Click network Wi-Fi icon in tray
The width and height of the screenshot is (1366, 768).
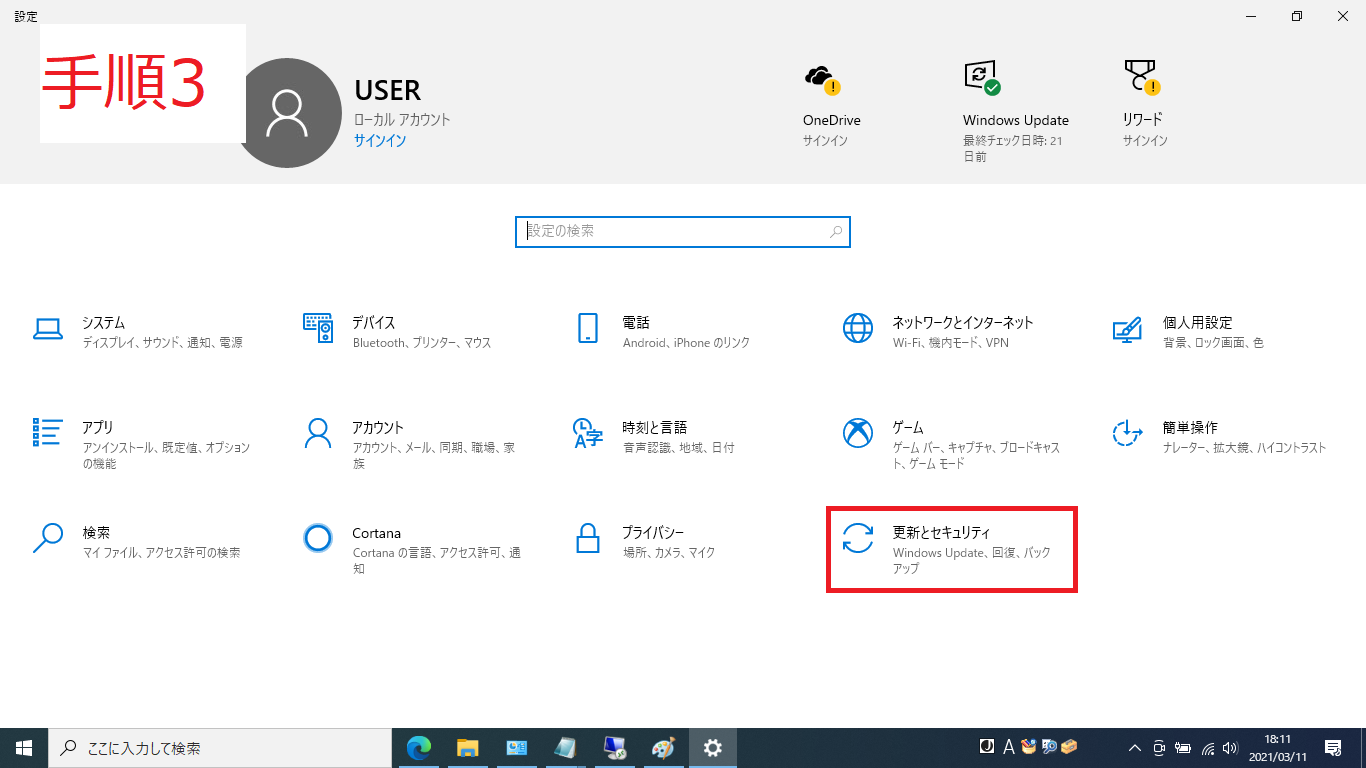coord(1207,747)
